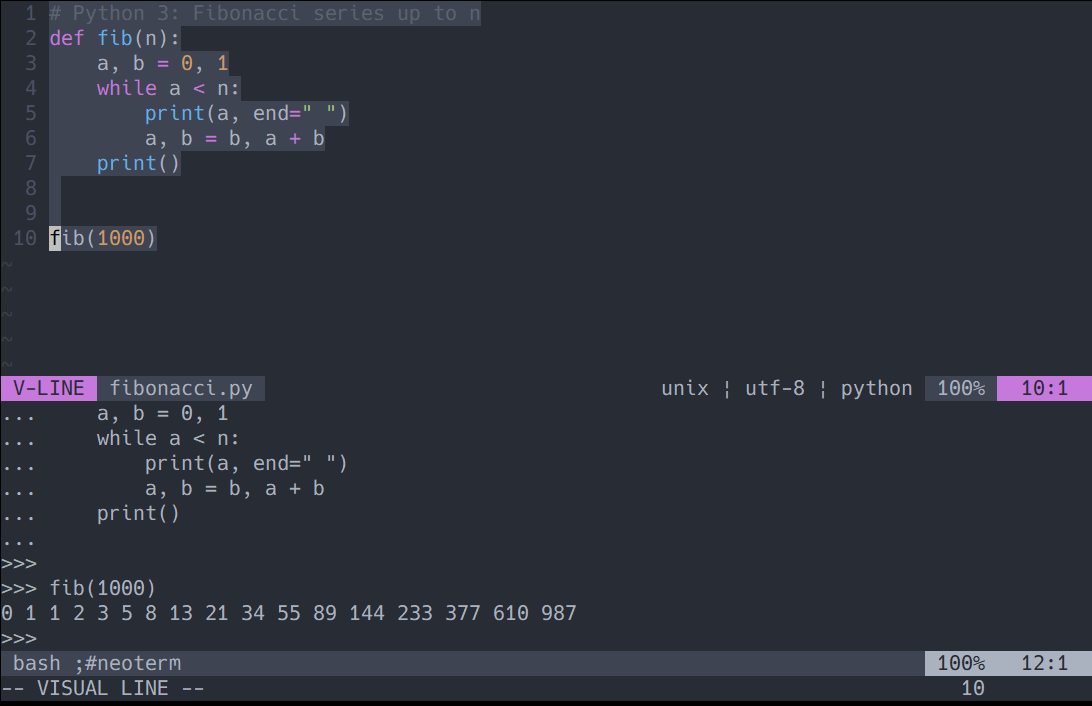Screen dimensions: 1092x706
Task: Click the python filetype label
Action: click(876, 388)
